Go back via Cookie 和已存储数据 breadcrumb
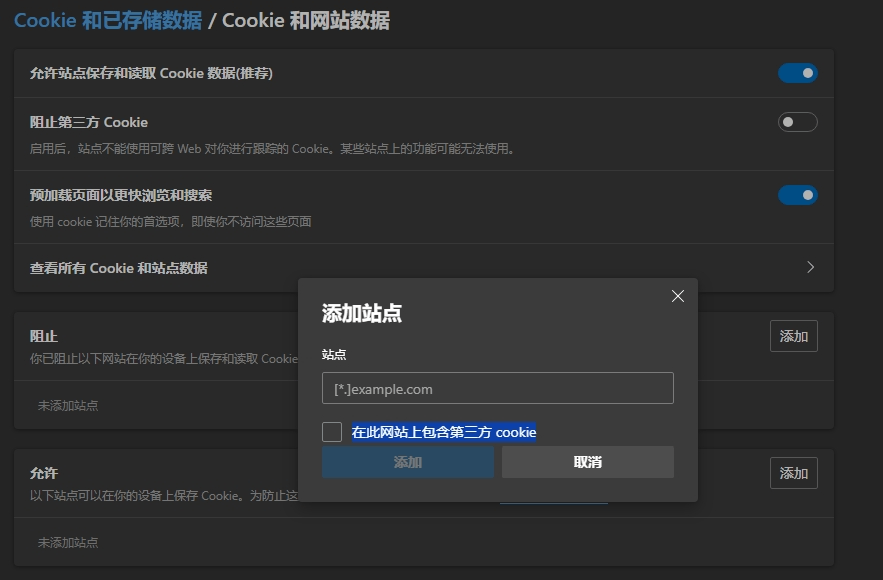Viewport: 883px width, 580px height. click(108, 21)
